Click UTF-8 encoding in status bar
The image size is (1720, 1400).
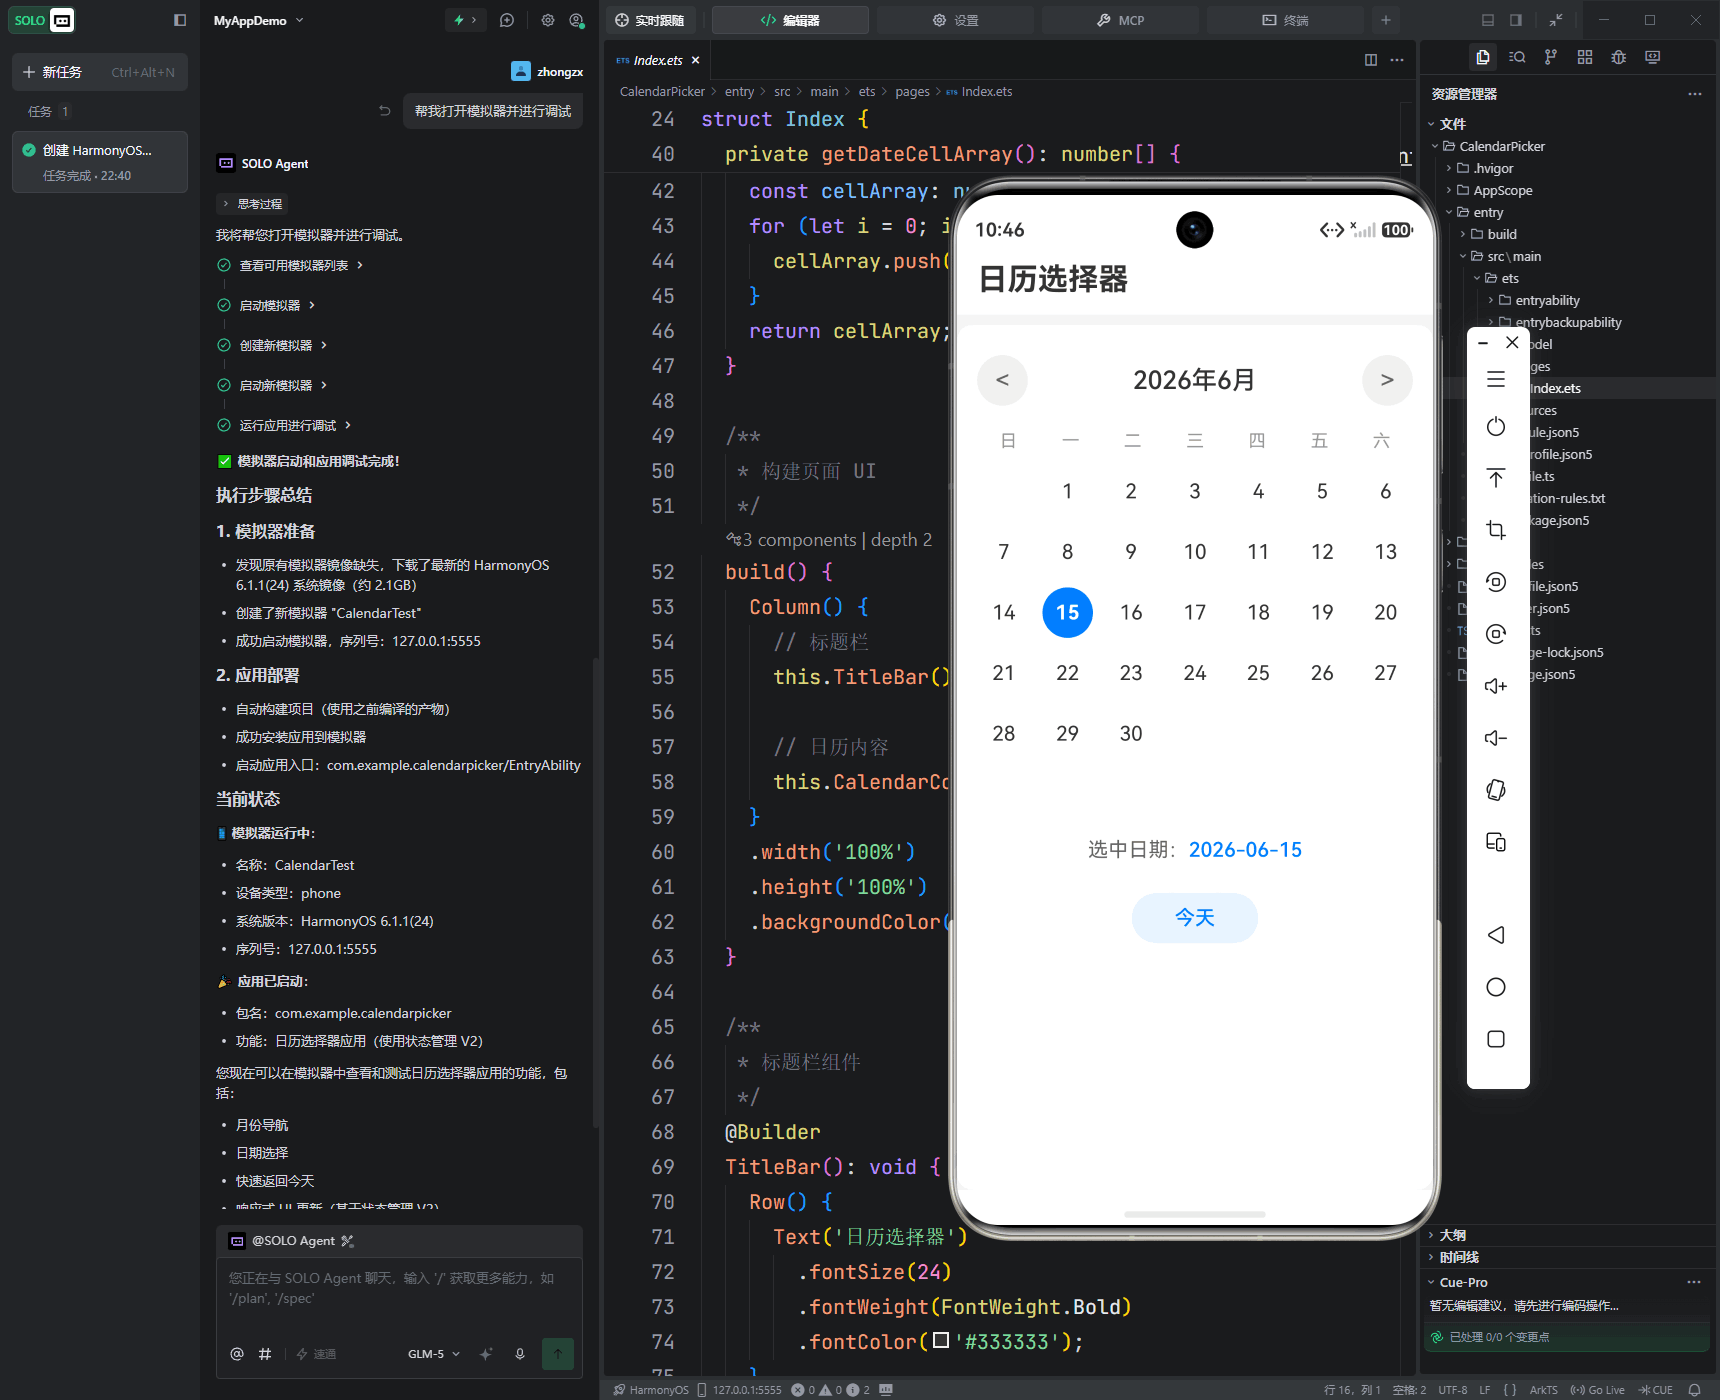[1453, 1390]
